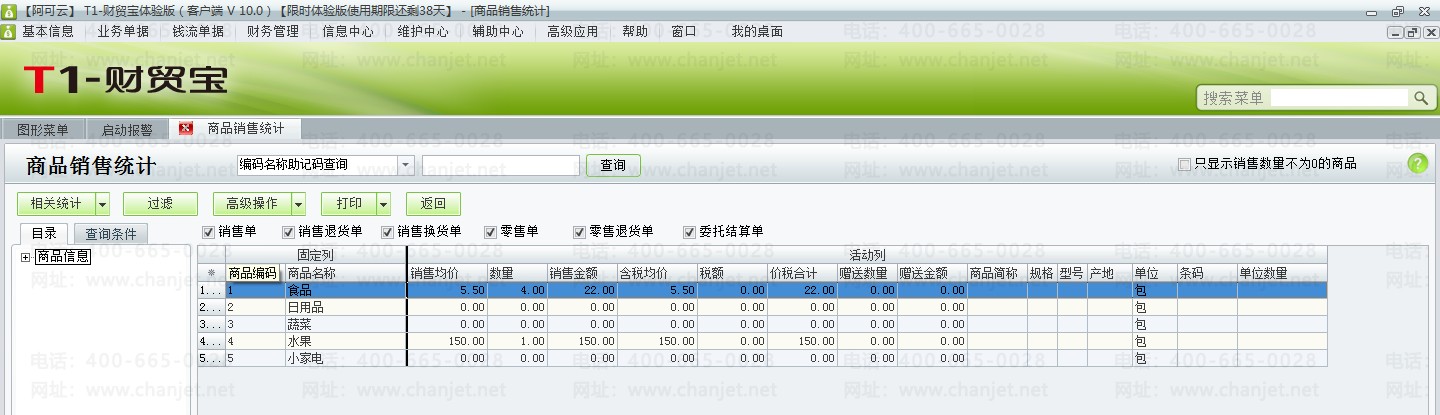Open the 基本信息 menu
Screen dimensions: 1440x415
(x=48, y=32)
